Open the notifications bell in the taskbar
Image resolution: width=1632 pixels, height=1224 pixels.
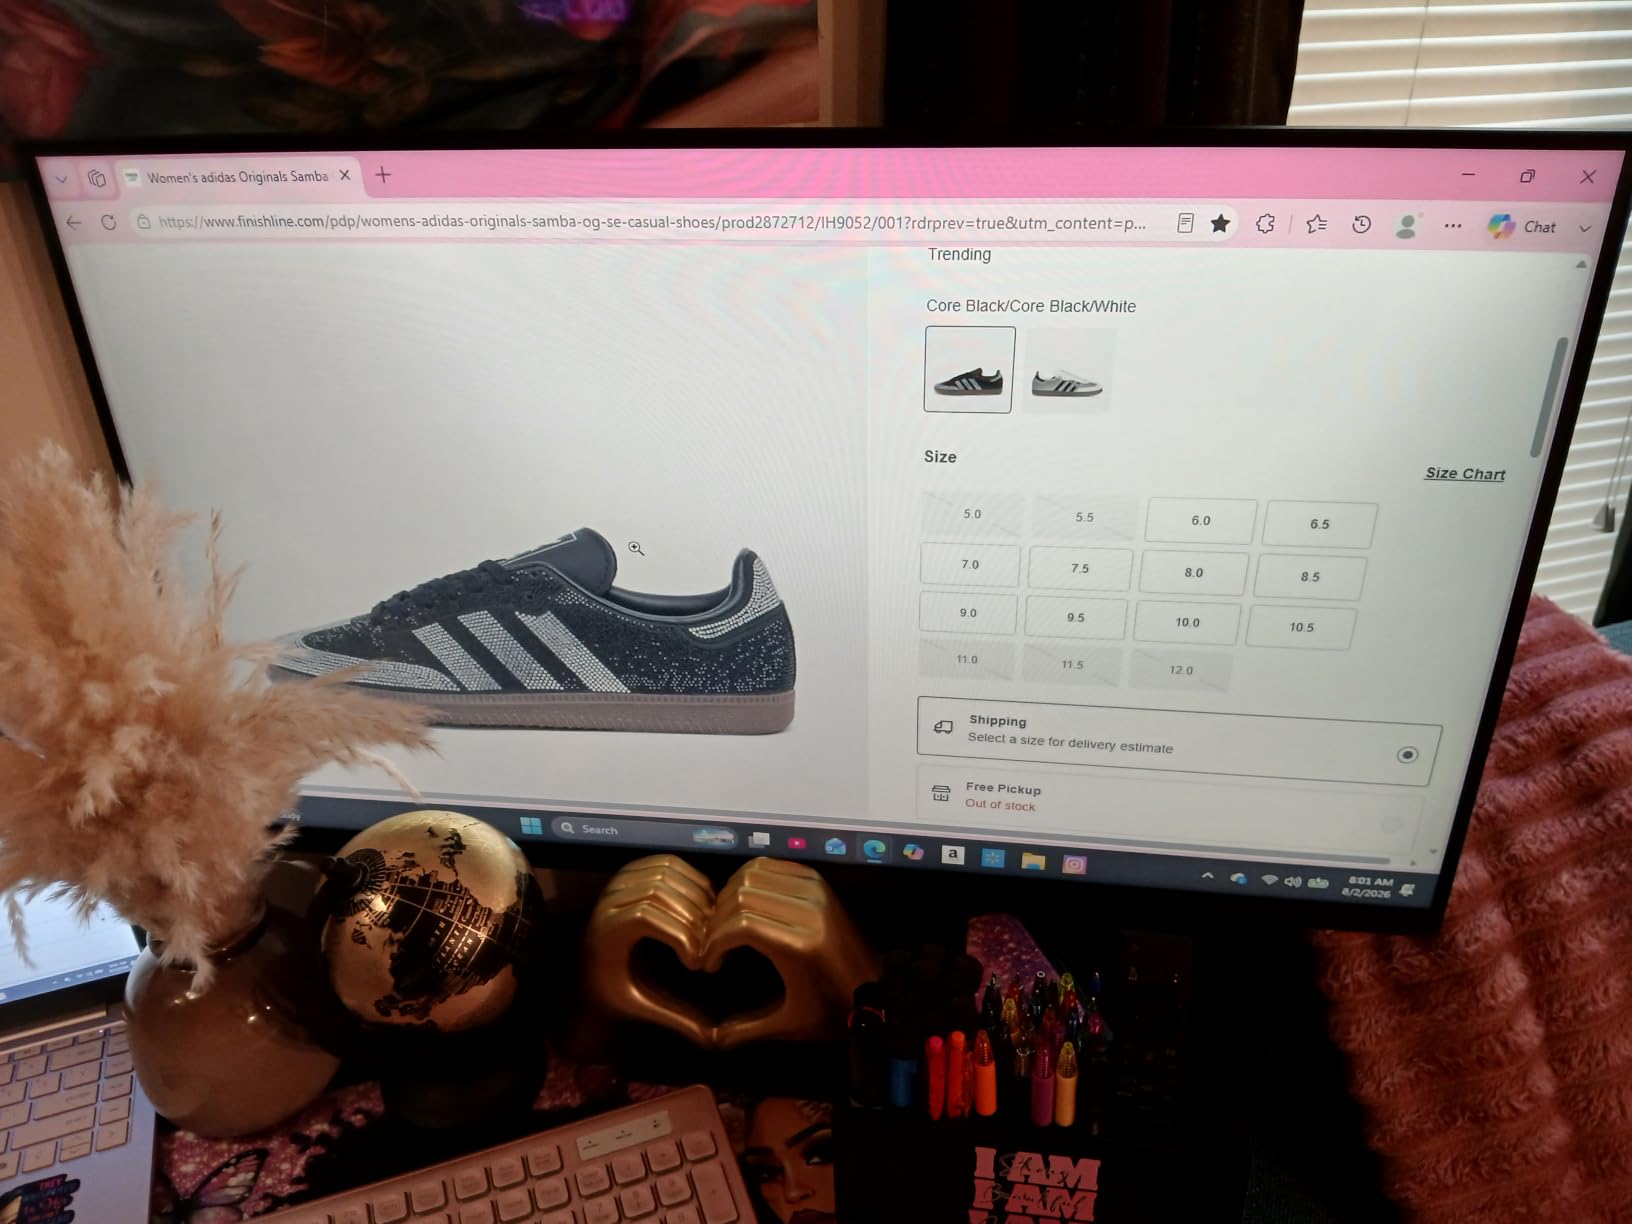(x=1408, y=889)
